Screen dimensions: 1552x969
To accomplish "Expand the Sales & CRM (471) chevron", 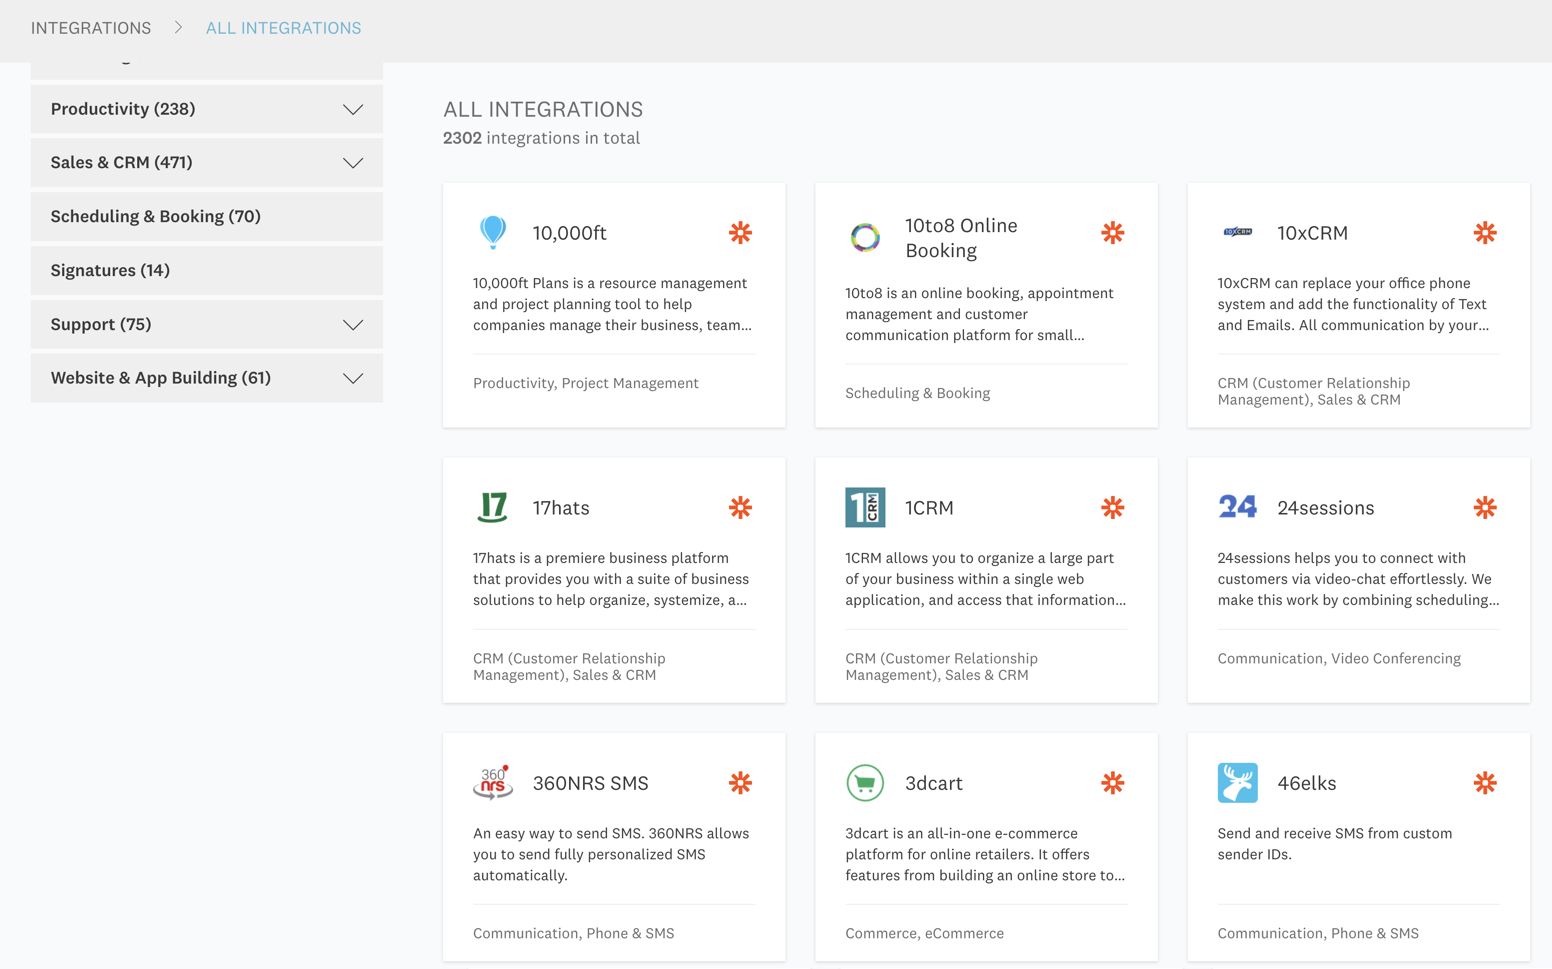I will pos(353,163).
